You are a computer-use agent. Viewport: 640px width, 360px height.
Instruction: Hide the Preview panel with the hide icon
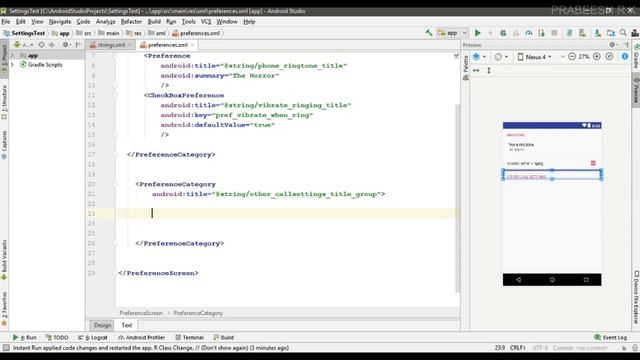click(626, 44)
